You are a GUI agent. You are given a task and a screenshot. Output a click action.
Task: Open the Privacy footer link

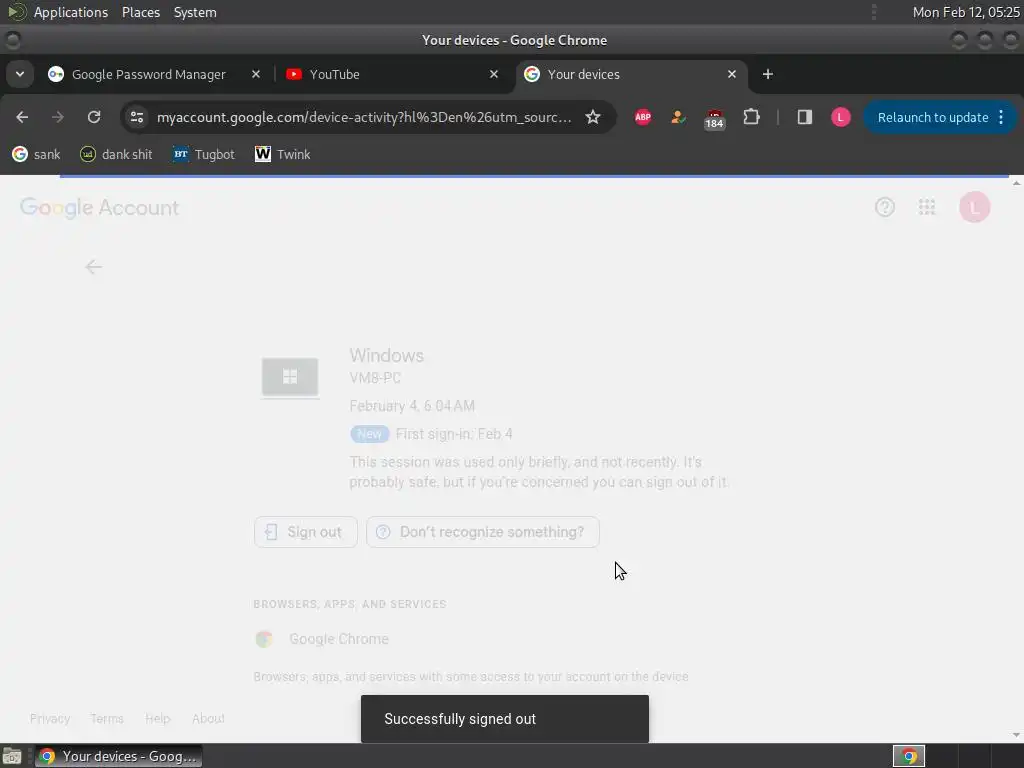pyautogui.click(x=50, y=718)
